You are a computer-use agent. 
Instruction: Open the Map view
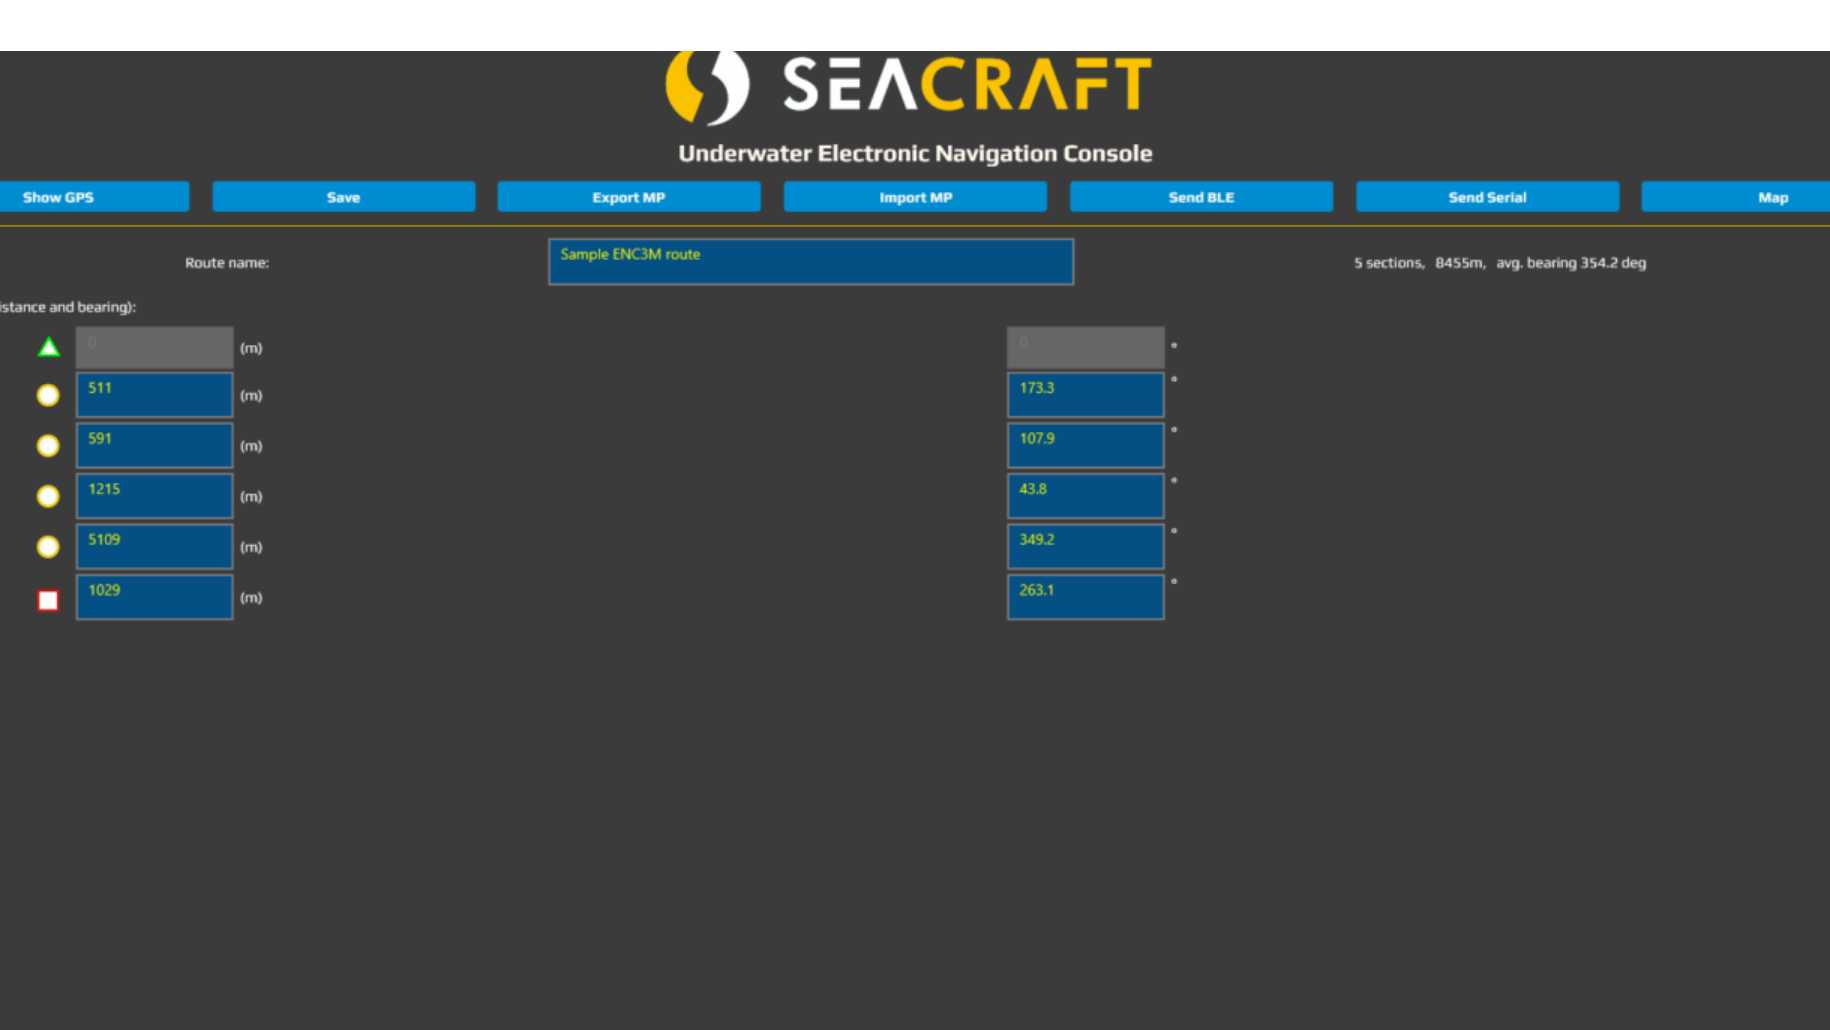click(1773, 196)
